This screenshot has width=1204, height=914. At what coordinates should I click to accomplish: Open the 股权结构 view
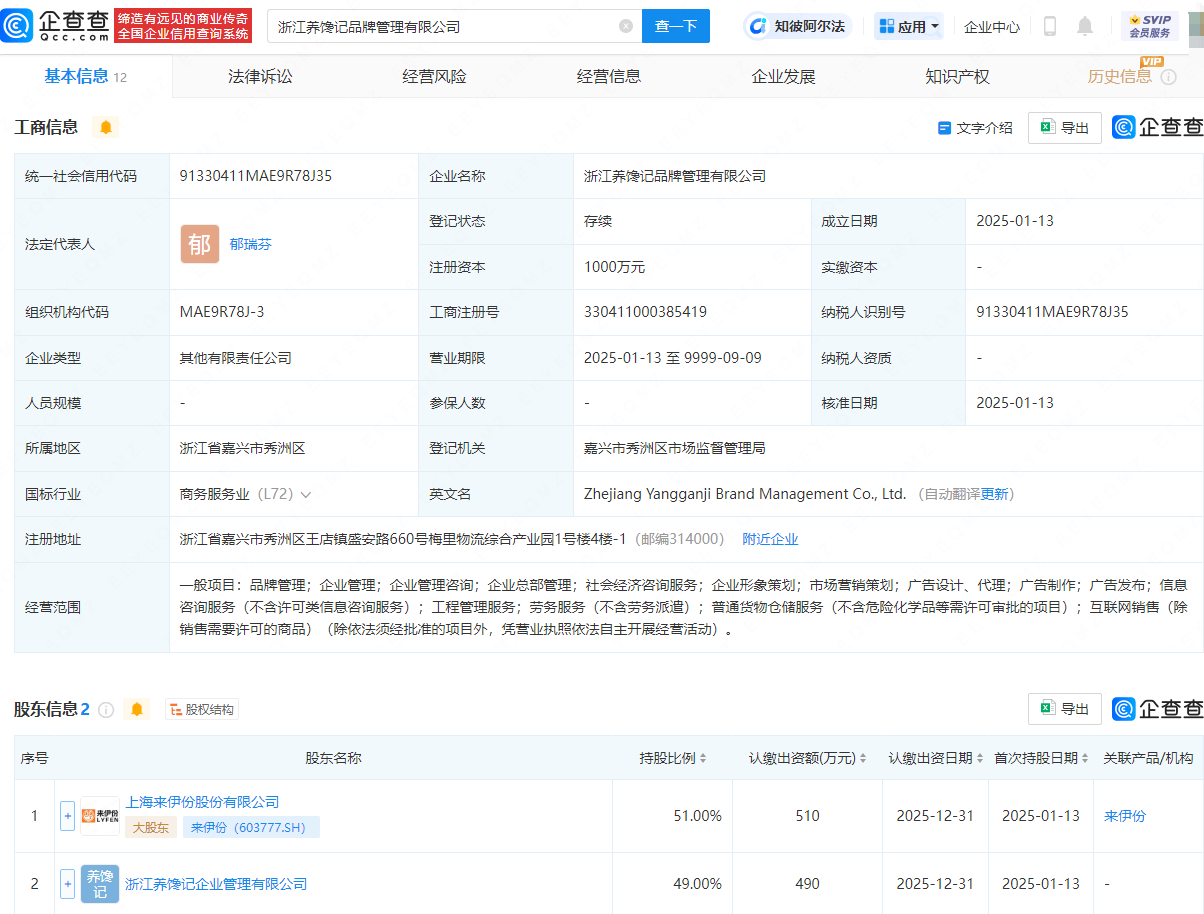(x=201, y=709)
